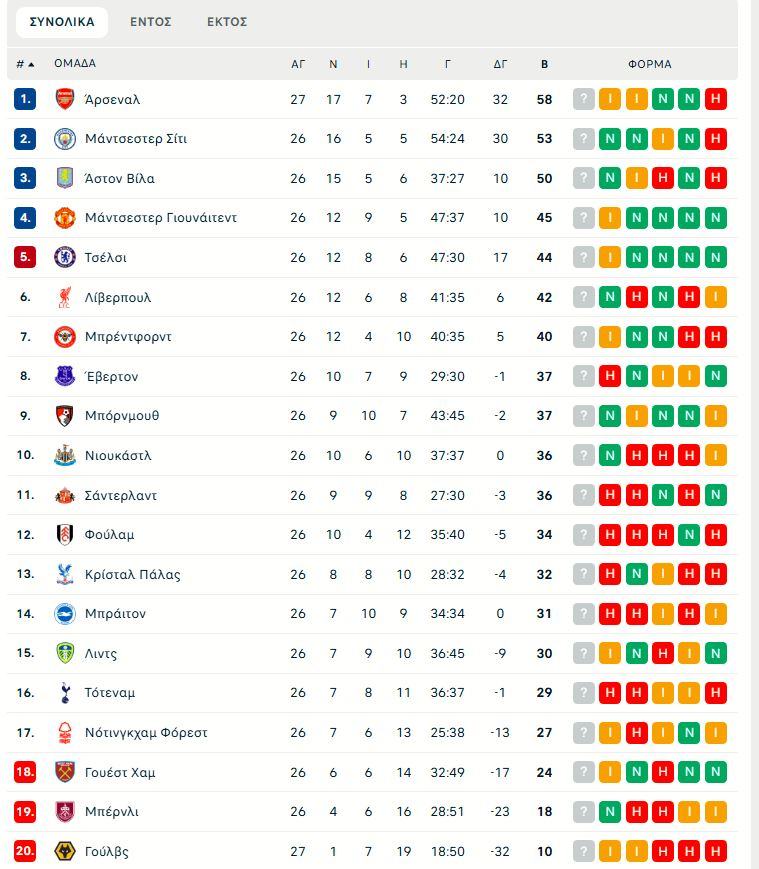Click the Tottenham club crest
Viewport: 759px width, 869px height.
pyautogui.click(x=63, y=692)
